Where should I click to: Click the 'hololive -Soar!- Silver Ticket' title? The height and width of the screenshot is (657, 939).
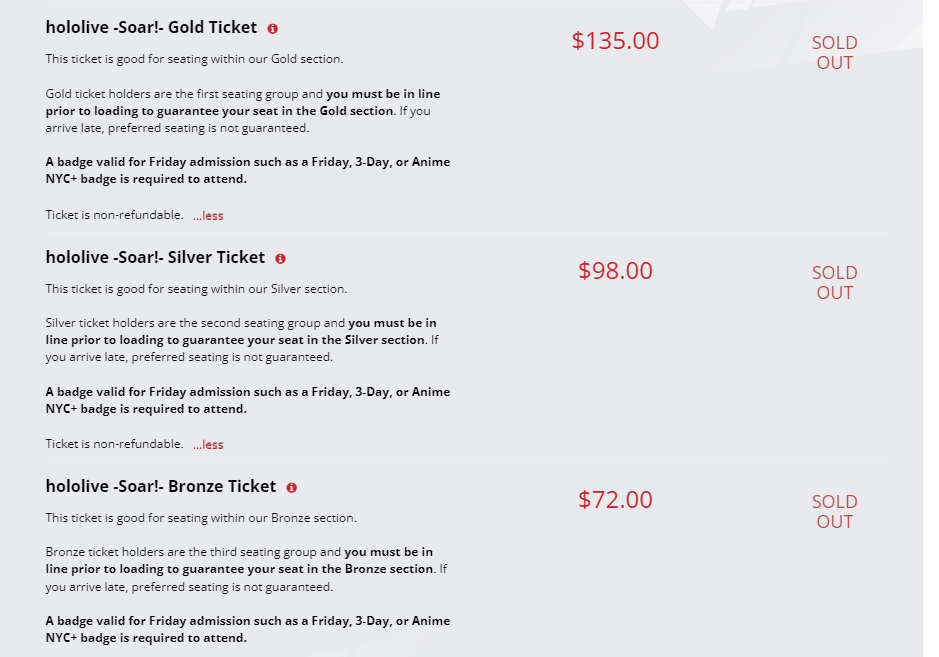click(155, 258)
